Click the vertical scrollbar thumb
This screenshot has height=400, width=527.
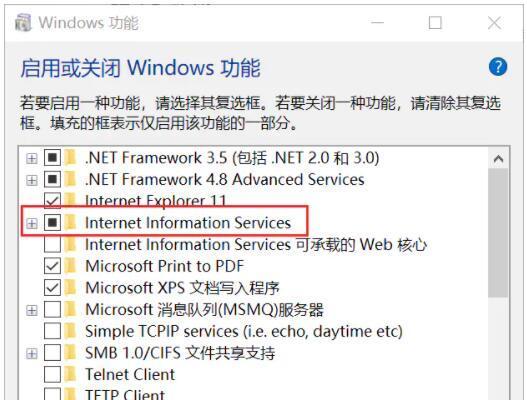498,233
